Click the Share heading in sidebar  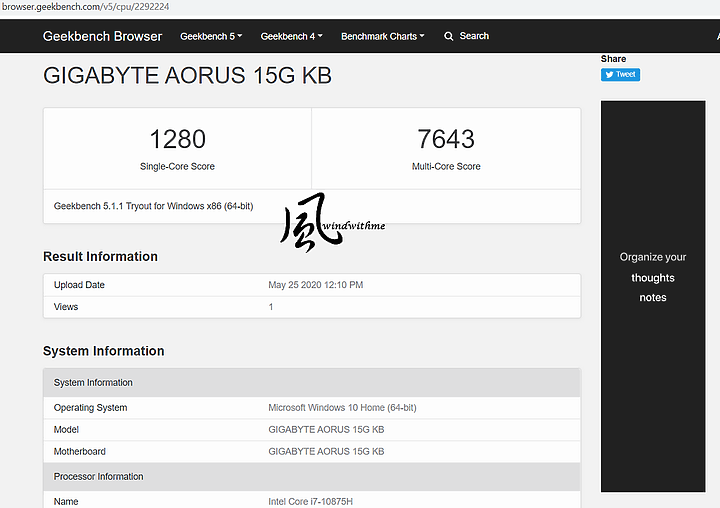click(x=613, y=59)
